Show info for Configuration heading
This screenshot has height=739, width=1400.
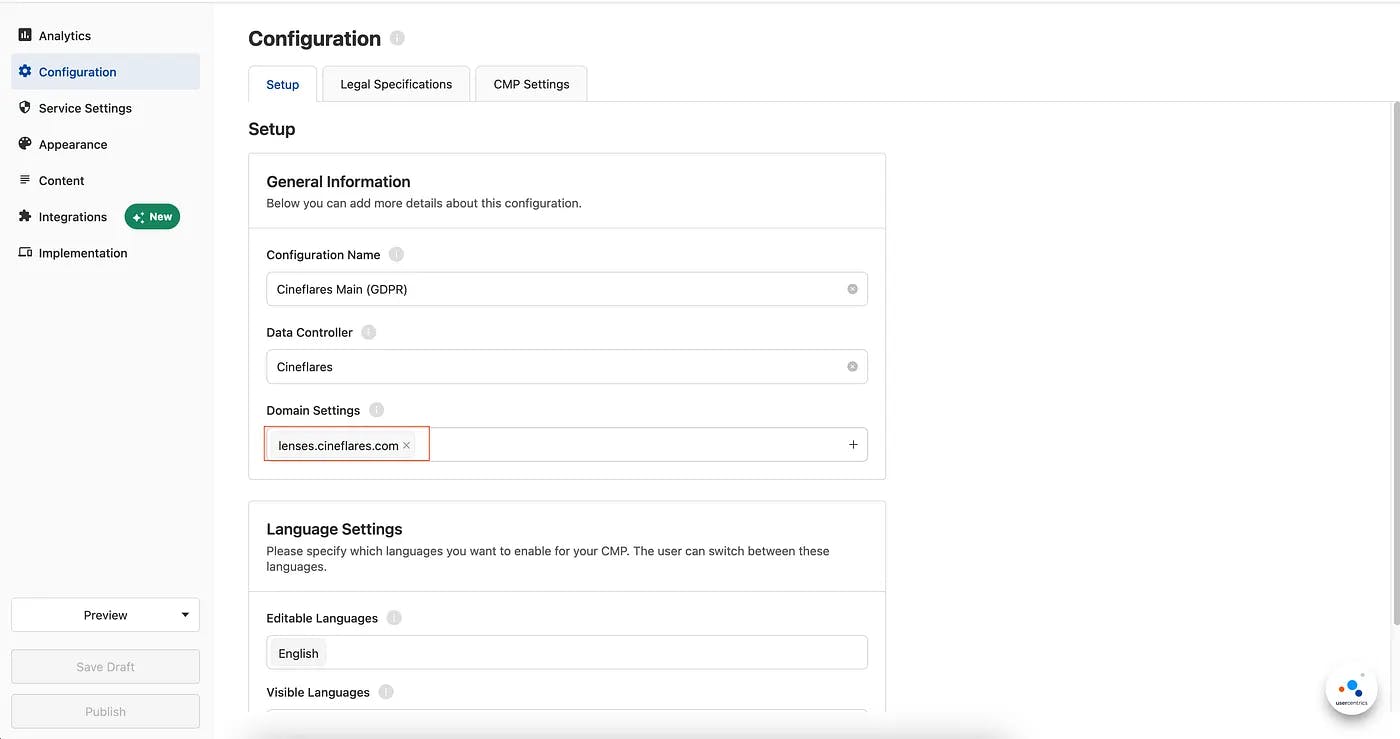click(x=397, y=38)
